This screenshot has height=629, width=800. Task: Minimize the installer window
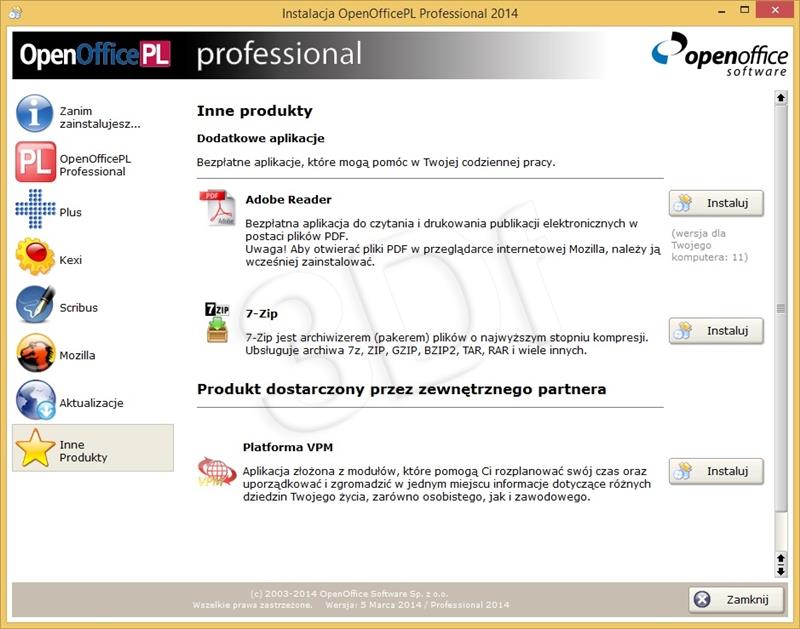(x=722, y=11)
